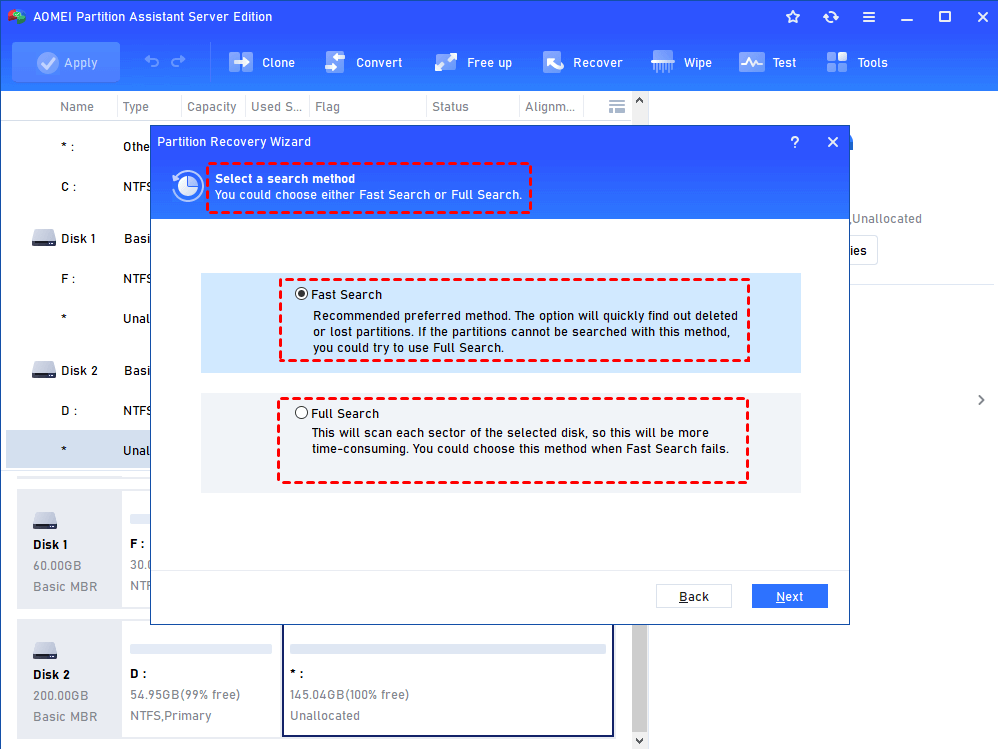Select the highlighted unallocated row under Disk 2
Image resolution: width=998 pixels, height=749 pixels.
[x=78, y=450]
